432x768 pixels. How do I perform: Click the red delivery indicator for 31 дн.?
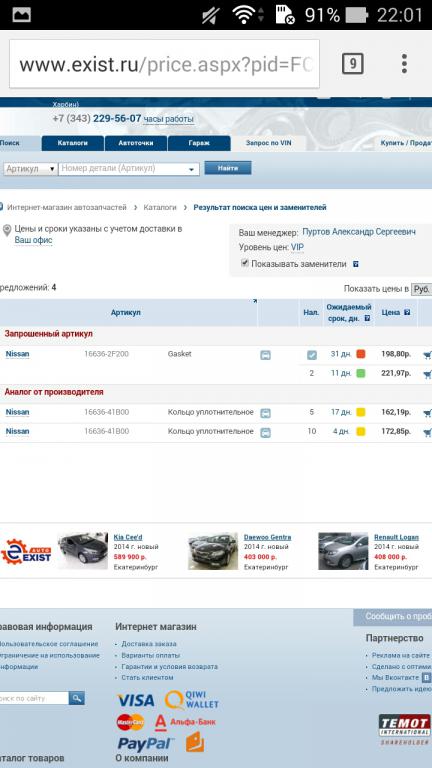(361, 354)
